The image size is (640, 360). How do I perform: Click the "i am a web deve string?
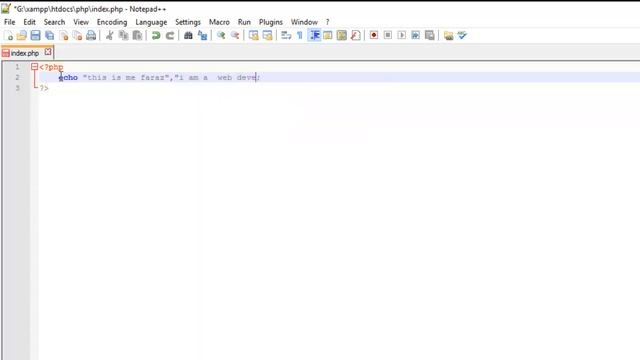216,78
